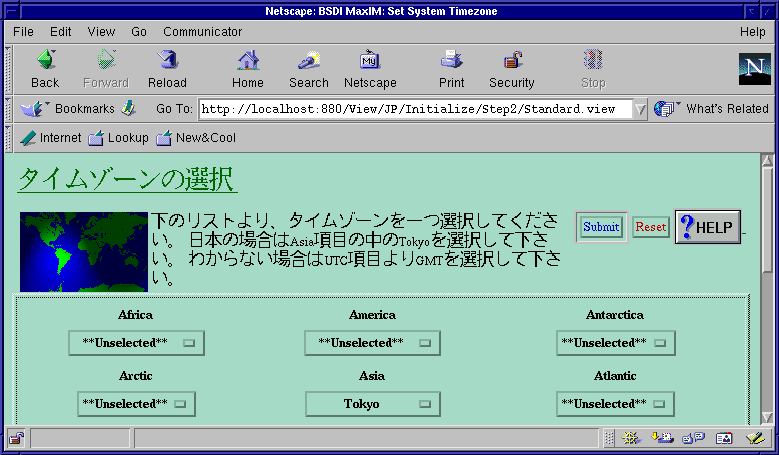Click the Antarctica region label
The height and width of the screenshot is (455, 779).
click(x=615, y=315)
